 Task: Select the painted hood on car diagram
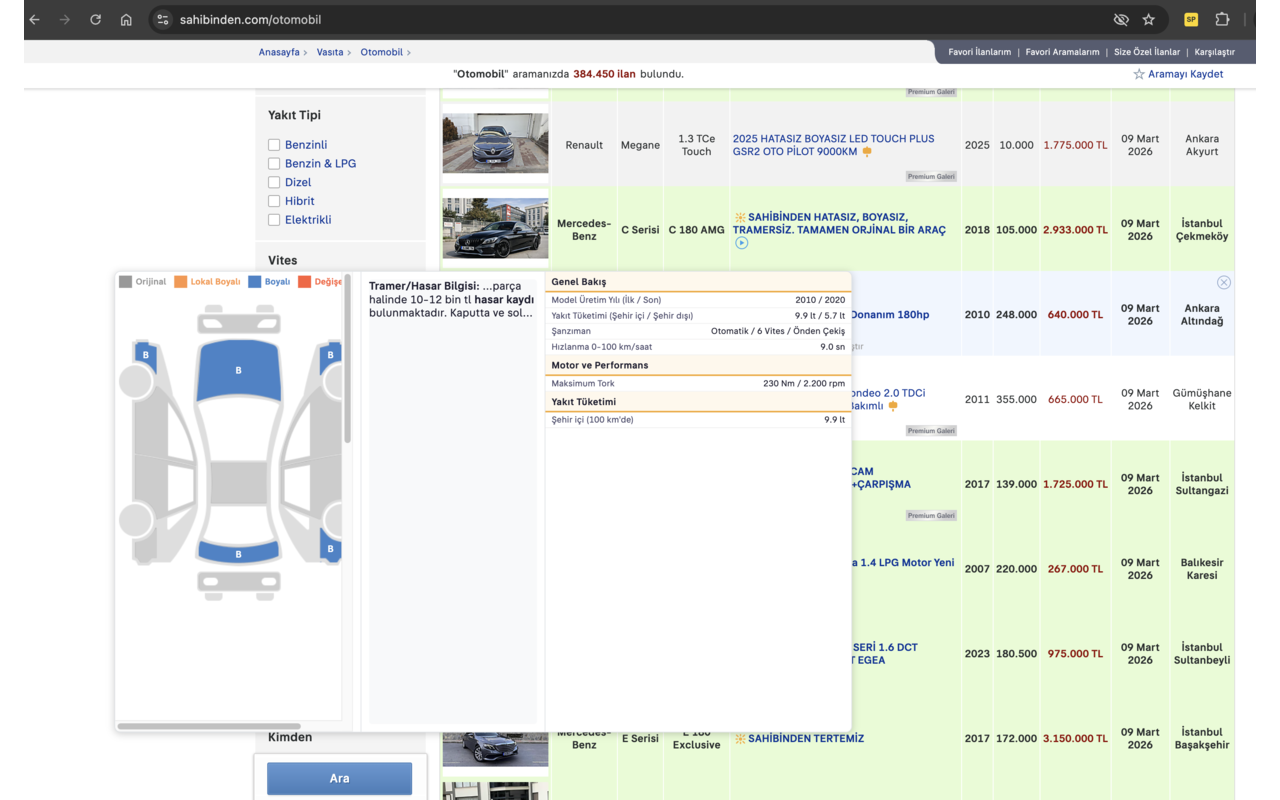click(238, 370)
